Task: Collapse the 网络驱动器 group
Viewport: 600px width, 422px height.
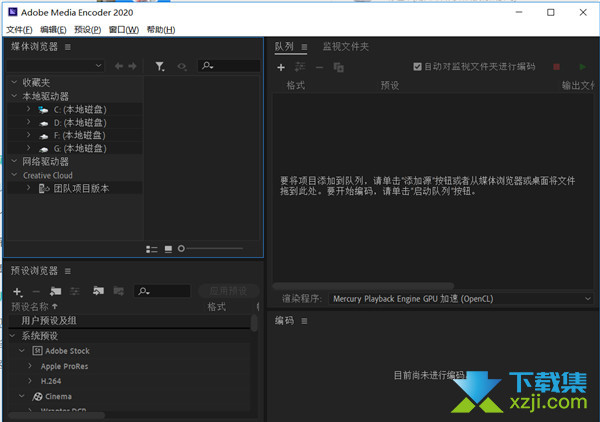Action: coord(15,161)
